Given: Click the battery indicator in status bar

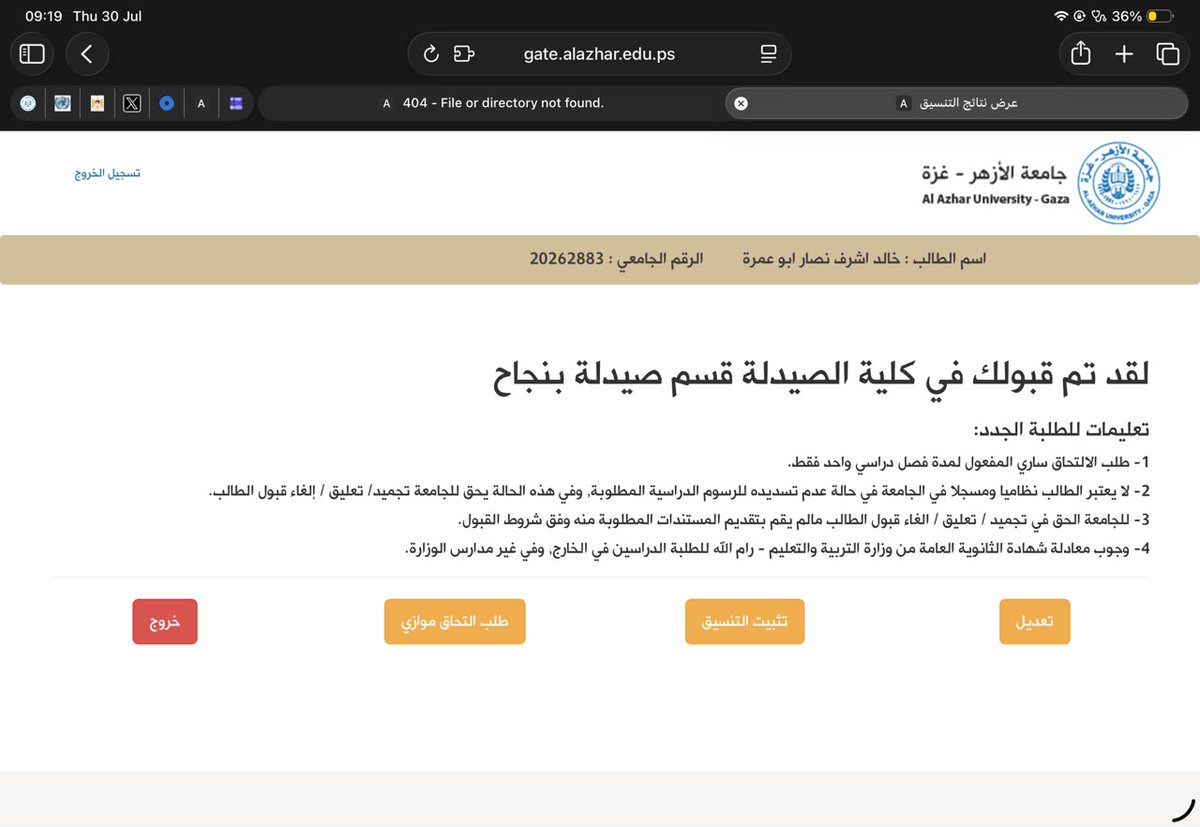Looking at the screenshot, I should point(1159,16).
